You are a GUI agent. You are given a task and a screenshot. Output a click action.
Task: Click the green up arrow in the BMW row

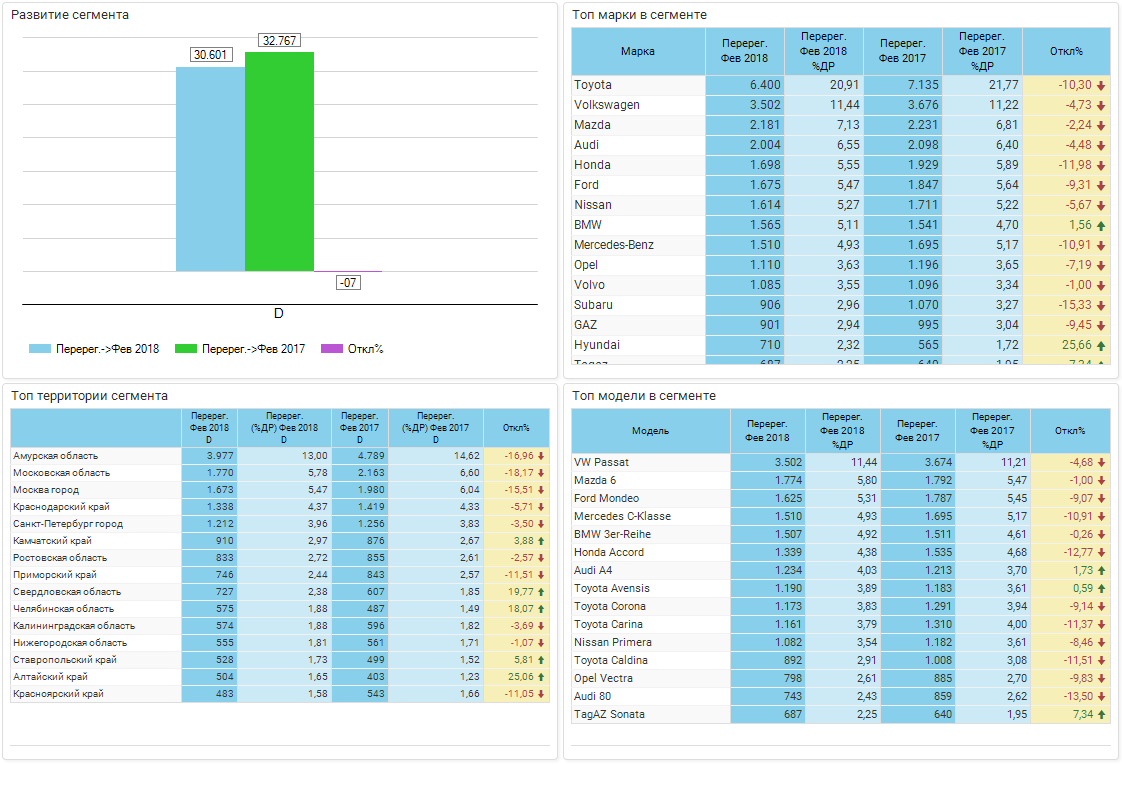pyautogui.click(x=1101, y=226)
